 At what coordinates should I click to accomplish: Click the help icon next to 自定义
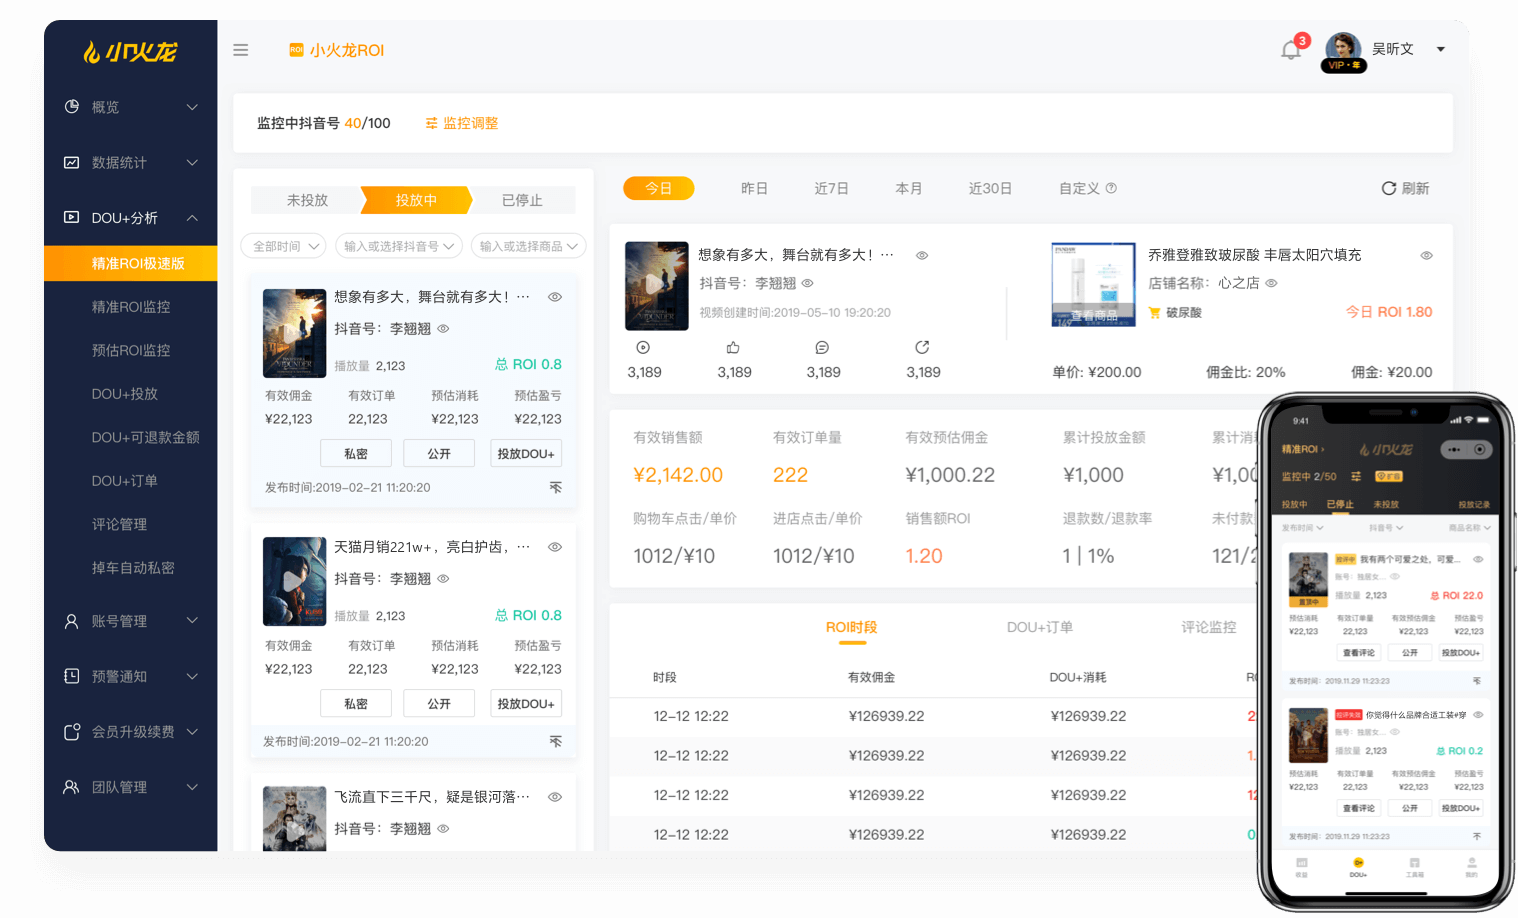click(1111, 188)
